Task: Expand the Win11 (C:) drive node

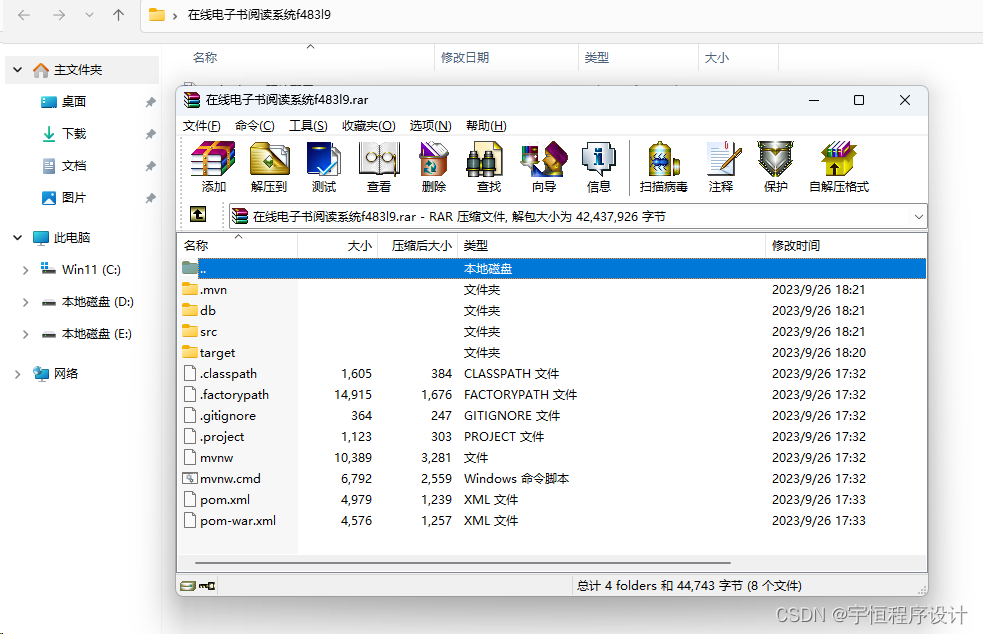Action: [26, 270]
